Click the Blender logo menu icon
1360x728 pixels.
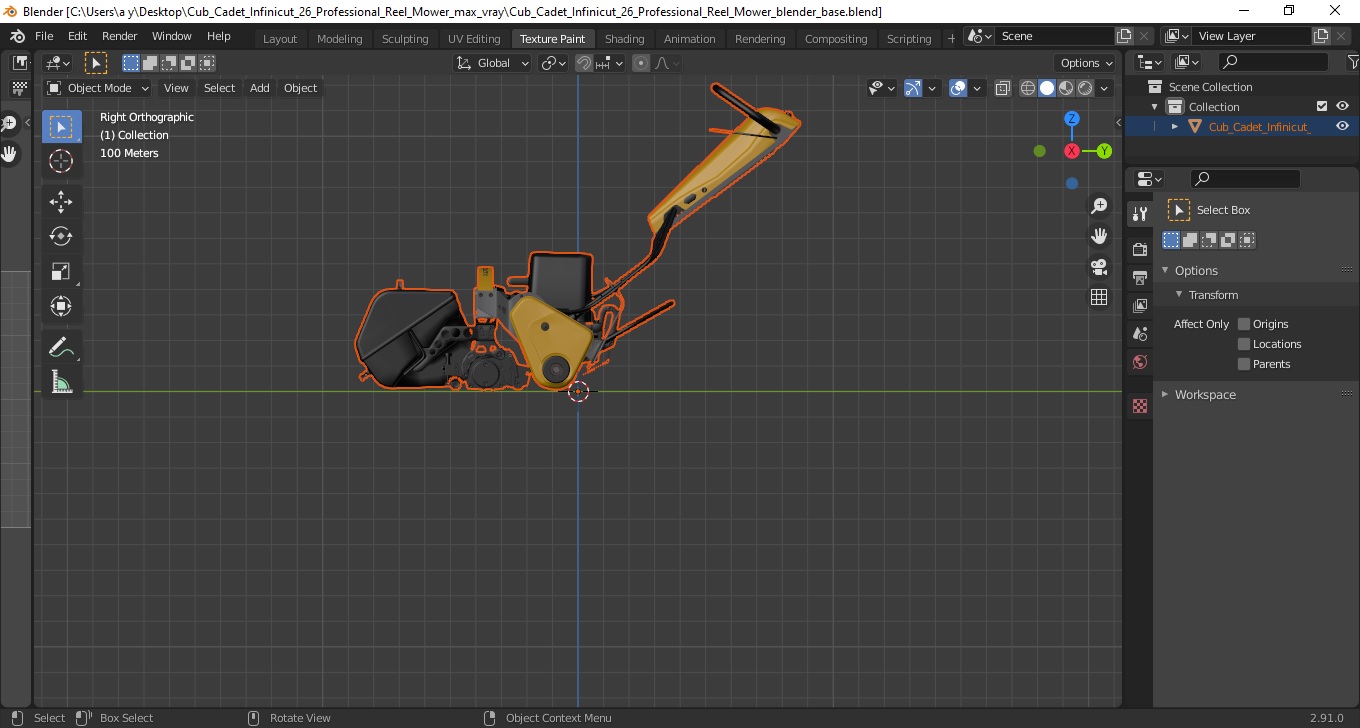click(17, 36)
